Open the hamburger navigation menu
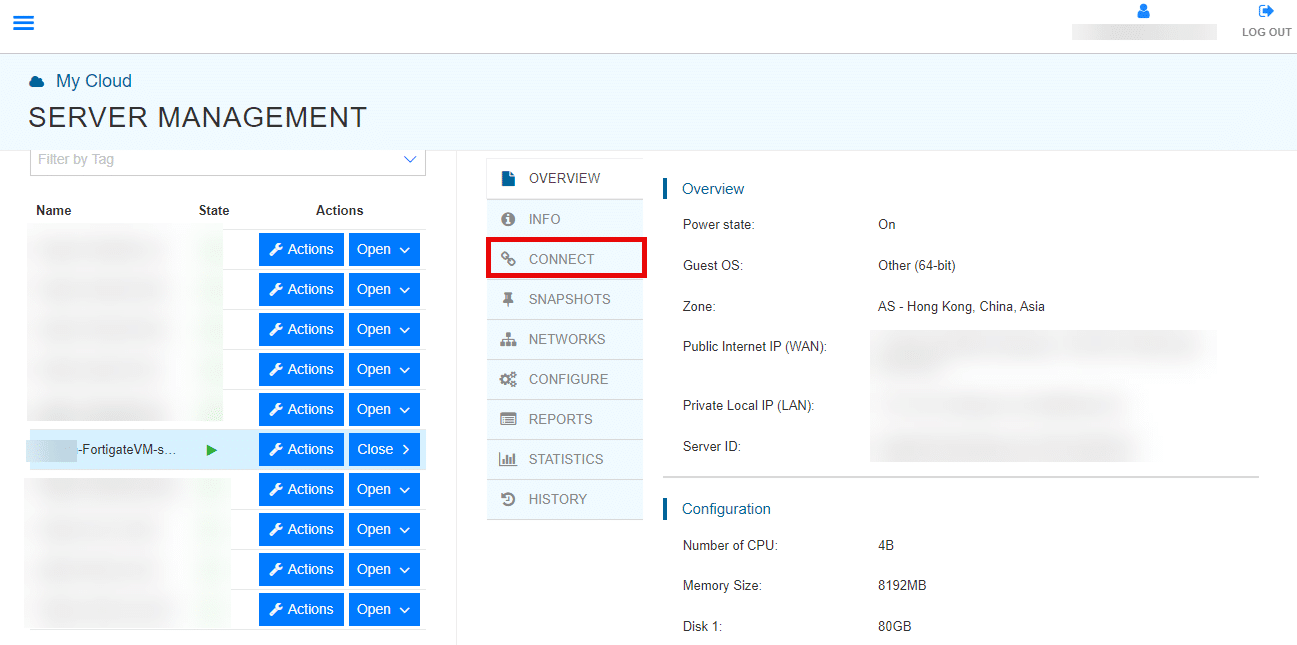This screenshot has width=1297, height=645. coord(23,22)
